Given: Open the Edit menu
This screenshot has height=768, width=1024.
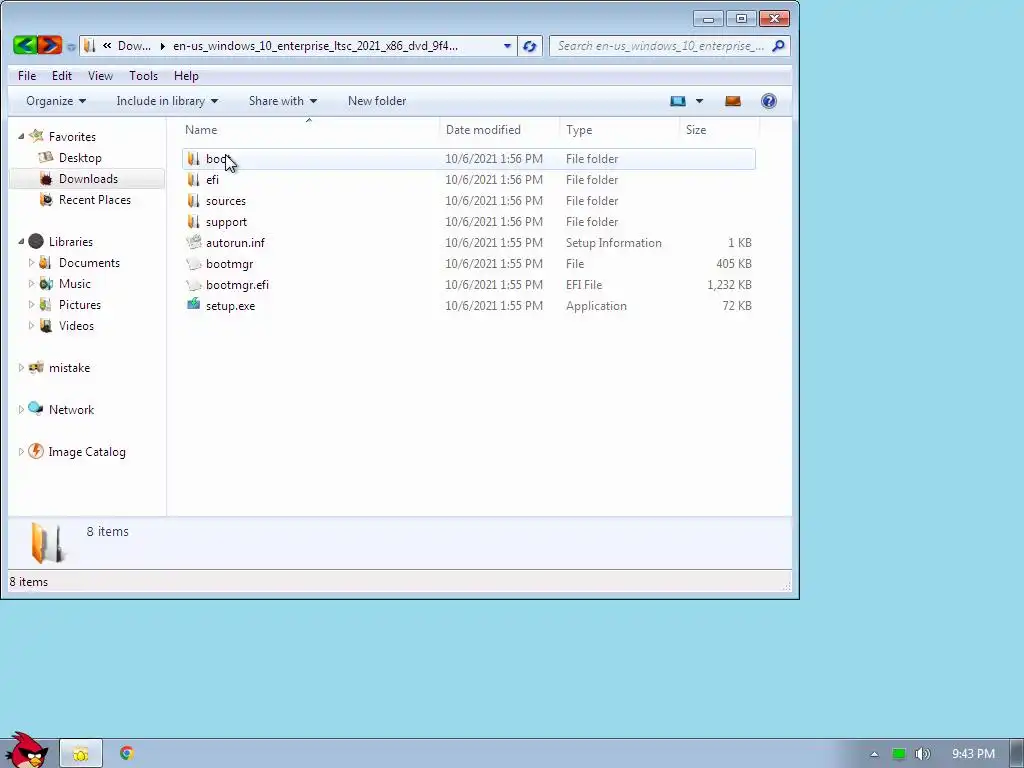Looking at the screenshot, I should pos(62,76).
